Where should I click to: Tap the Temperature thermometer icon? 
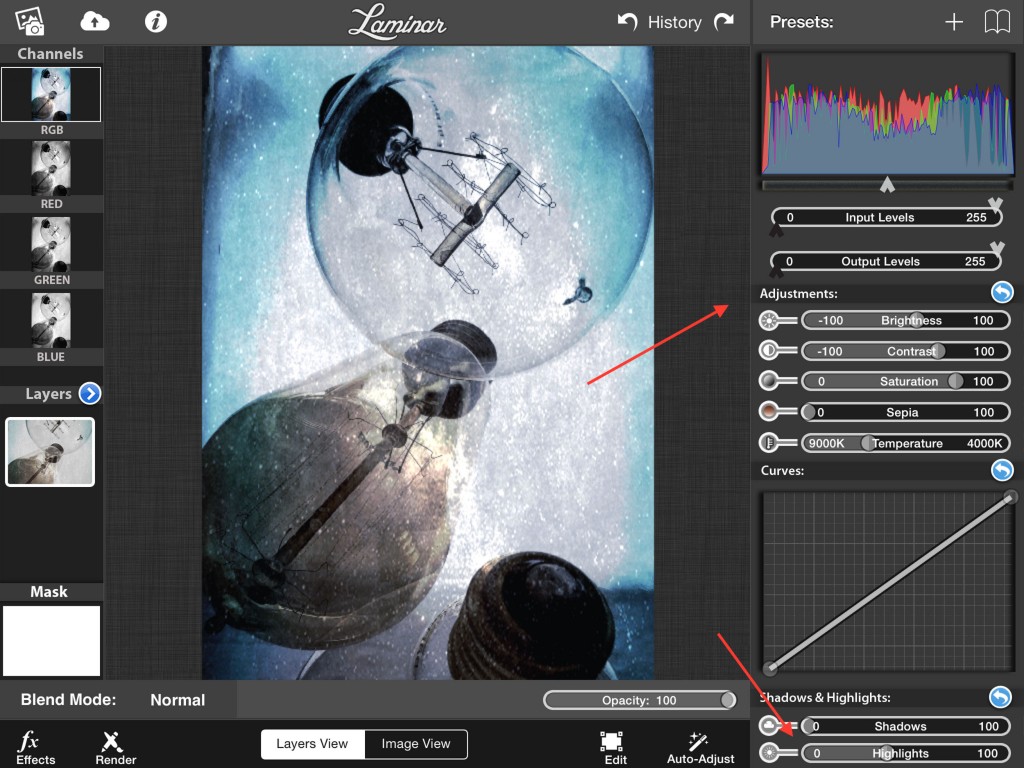769,443
